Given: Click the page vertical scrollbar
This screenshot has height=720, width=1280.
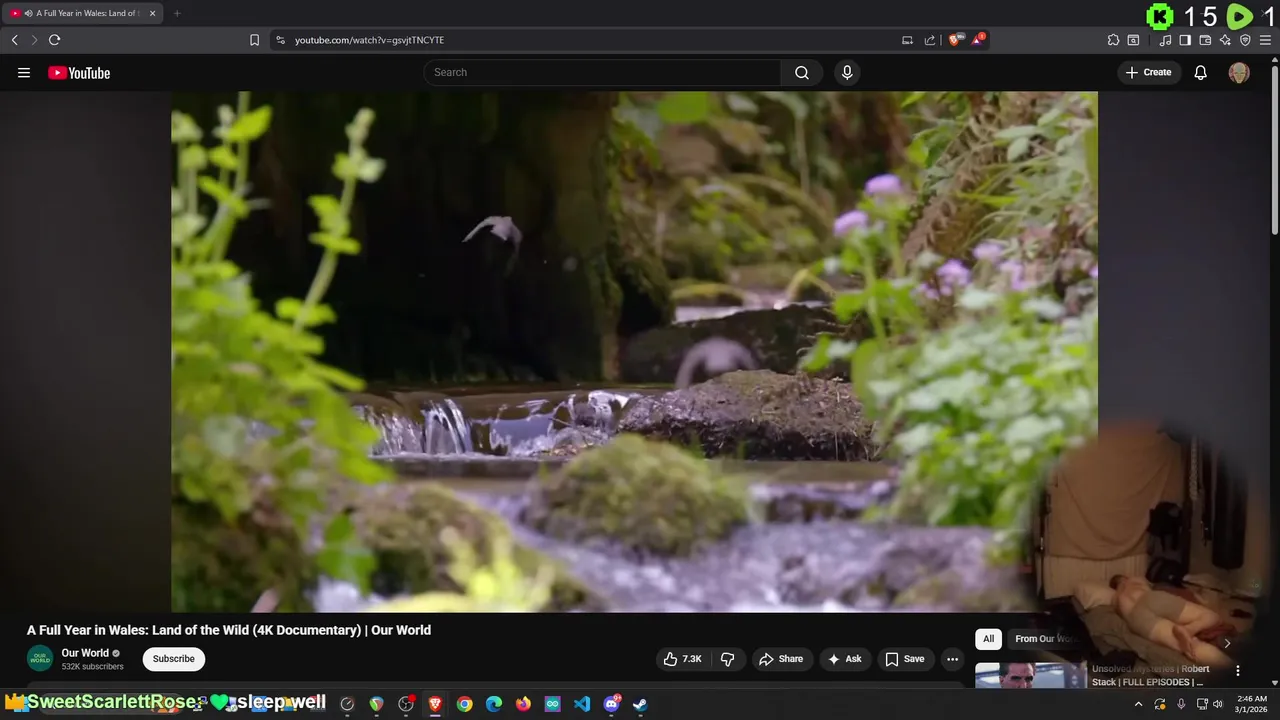Looking at the screenshot, I should 1274,150.
